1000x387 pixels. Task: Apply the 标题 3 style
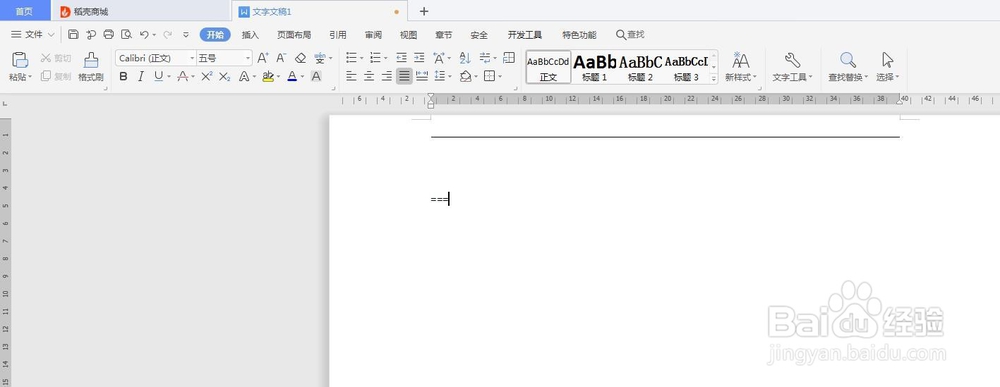(686, 67)
